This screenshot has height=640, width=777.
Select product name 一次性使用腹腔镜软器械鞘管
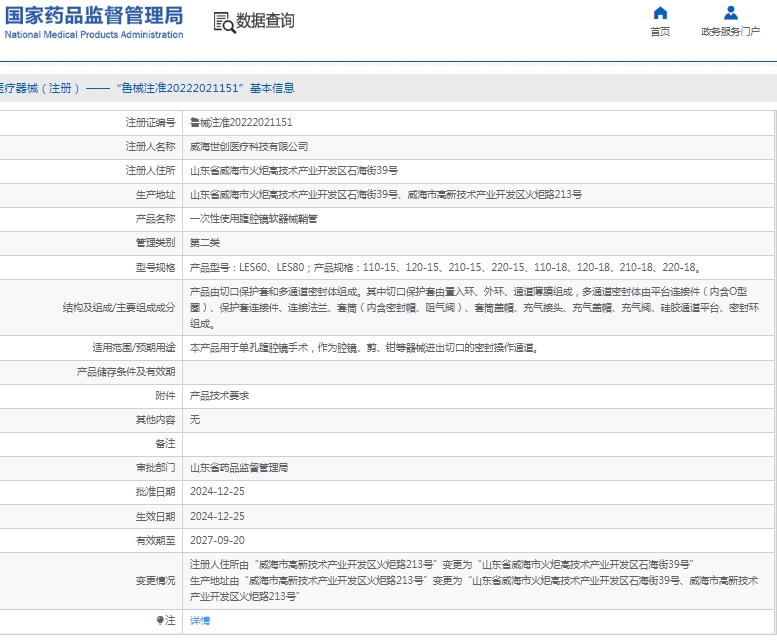[x=254, y=219]
